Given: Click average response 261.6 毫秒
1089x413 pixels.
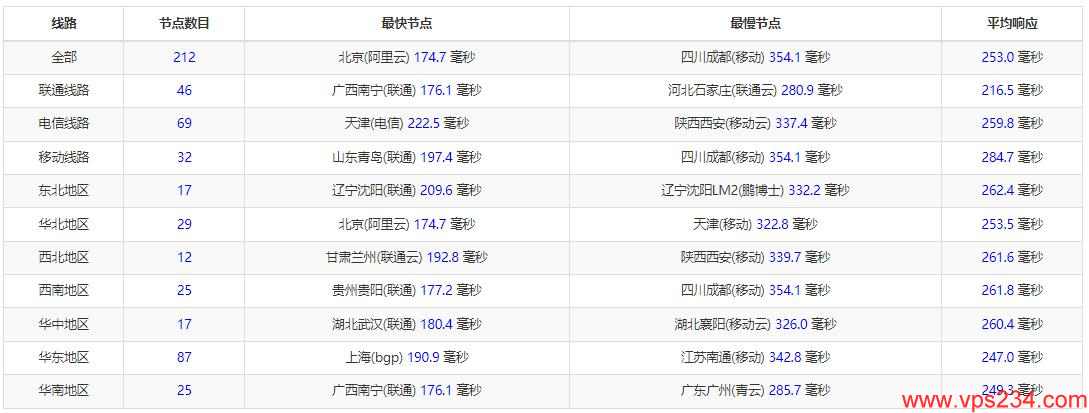Looking at the screenshot, I should pos(1013,258).
